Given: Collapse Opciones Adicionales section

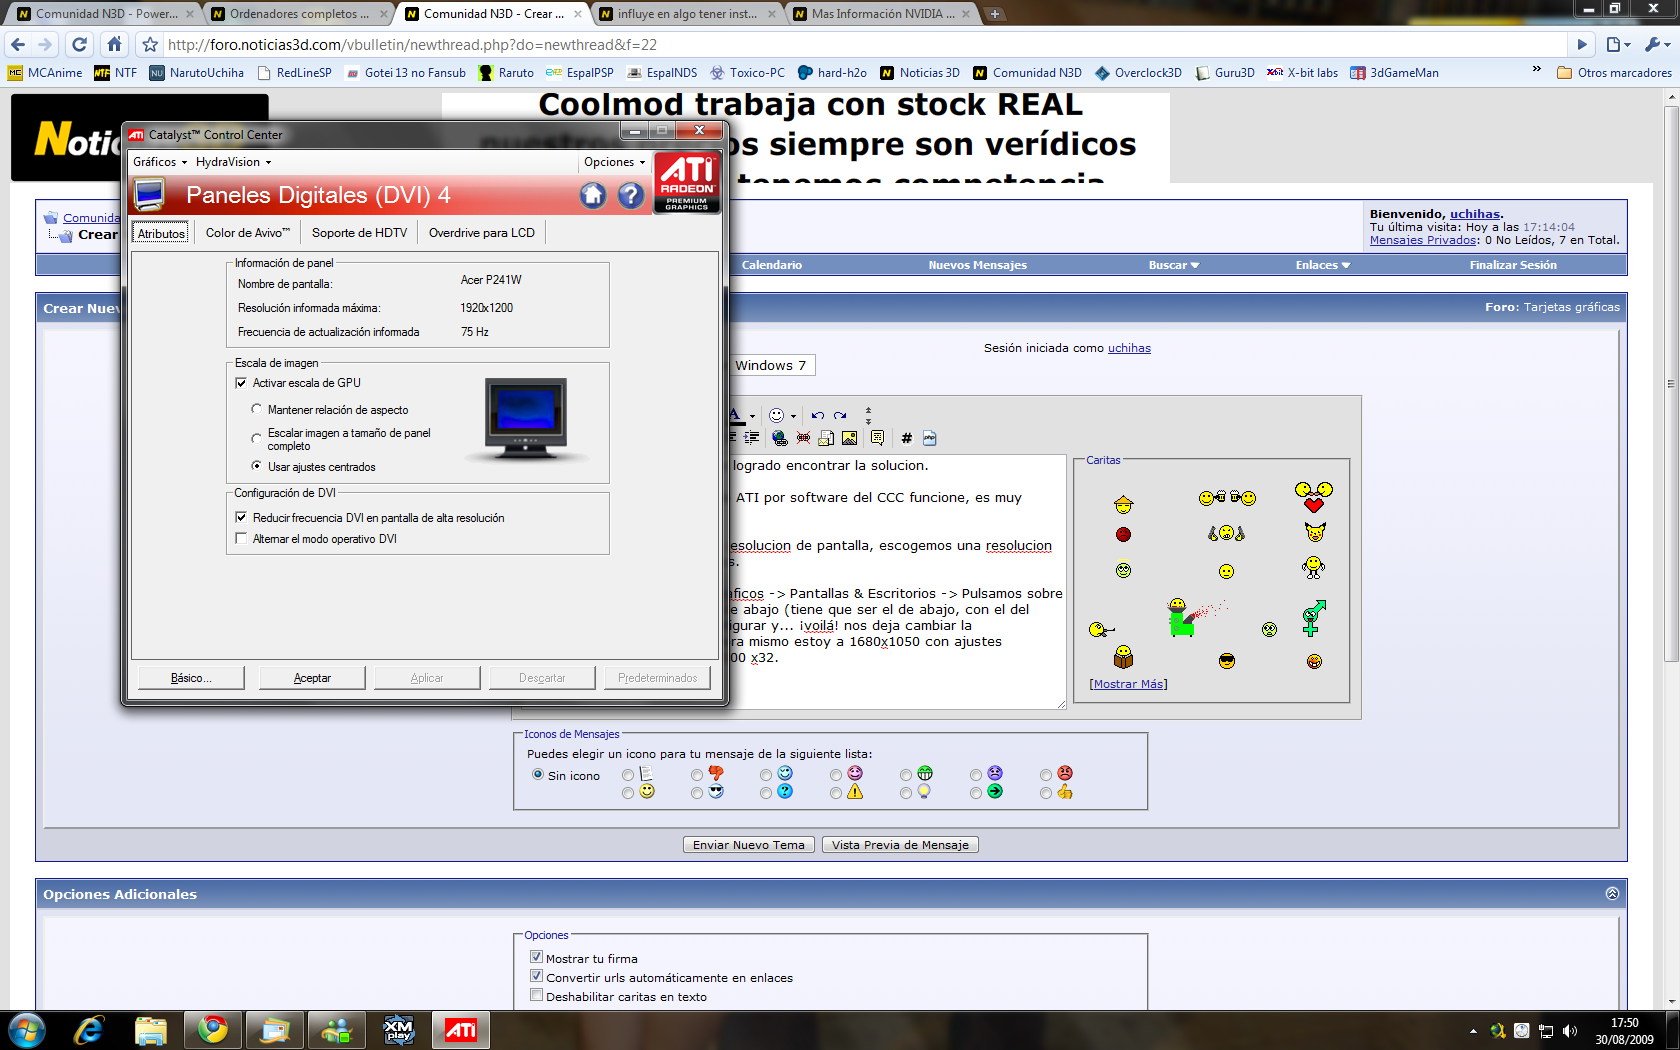Looking at the screenshot, I should pyautogui.click(x=1612, y=893).
